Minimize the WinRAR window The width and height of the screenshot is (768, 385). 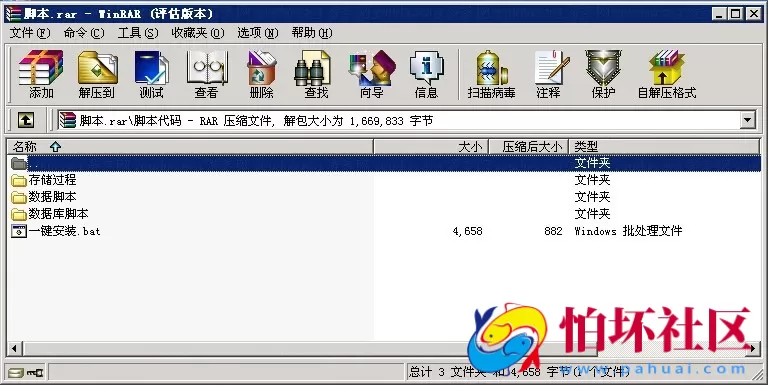click(719, 14)
